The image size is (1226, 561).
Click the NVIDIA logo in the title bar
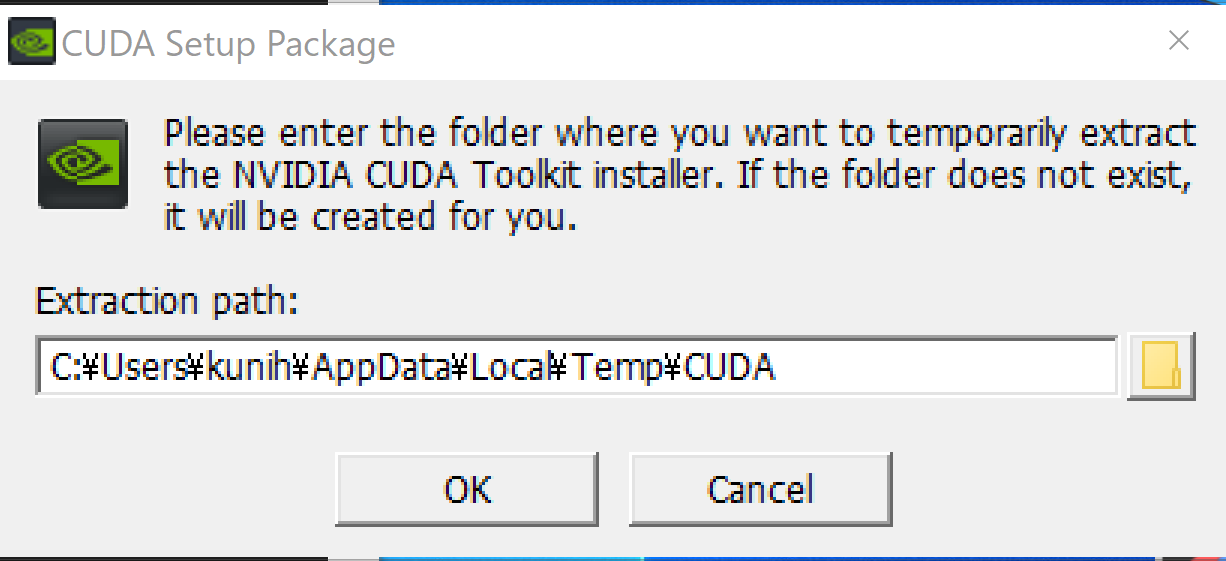click(x=32, y=44)
